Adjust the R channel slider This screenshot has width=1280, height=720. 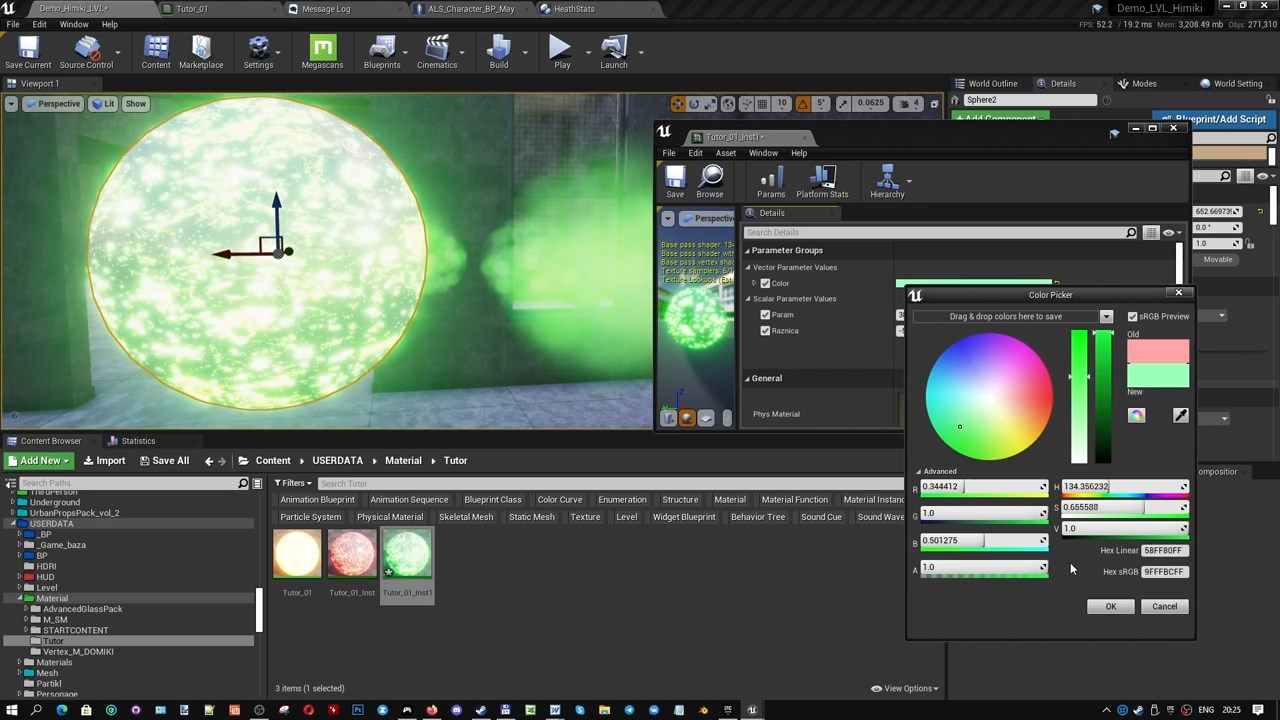pos(984,487)
